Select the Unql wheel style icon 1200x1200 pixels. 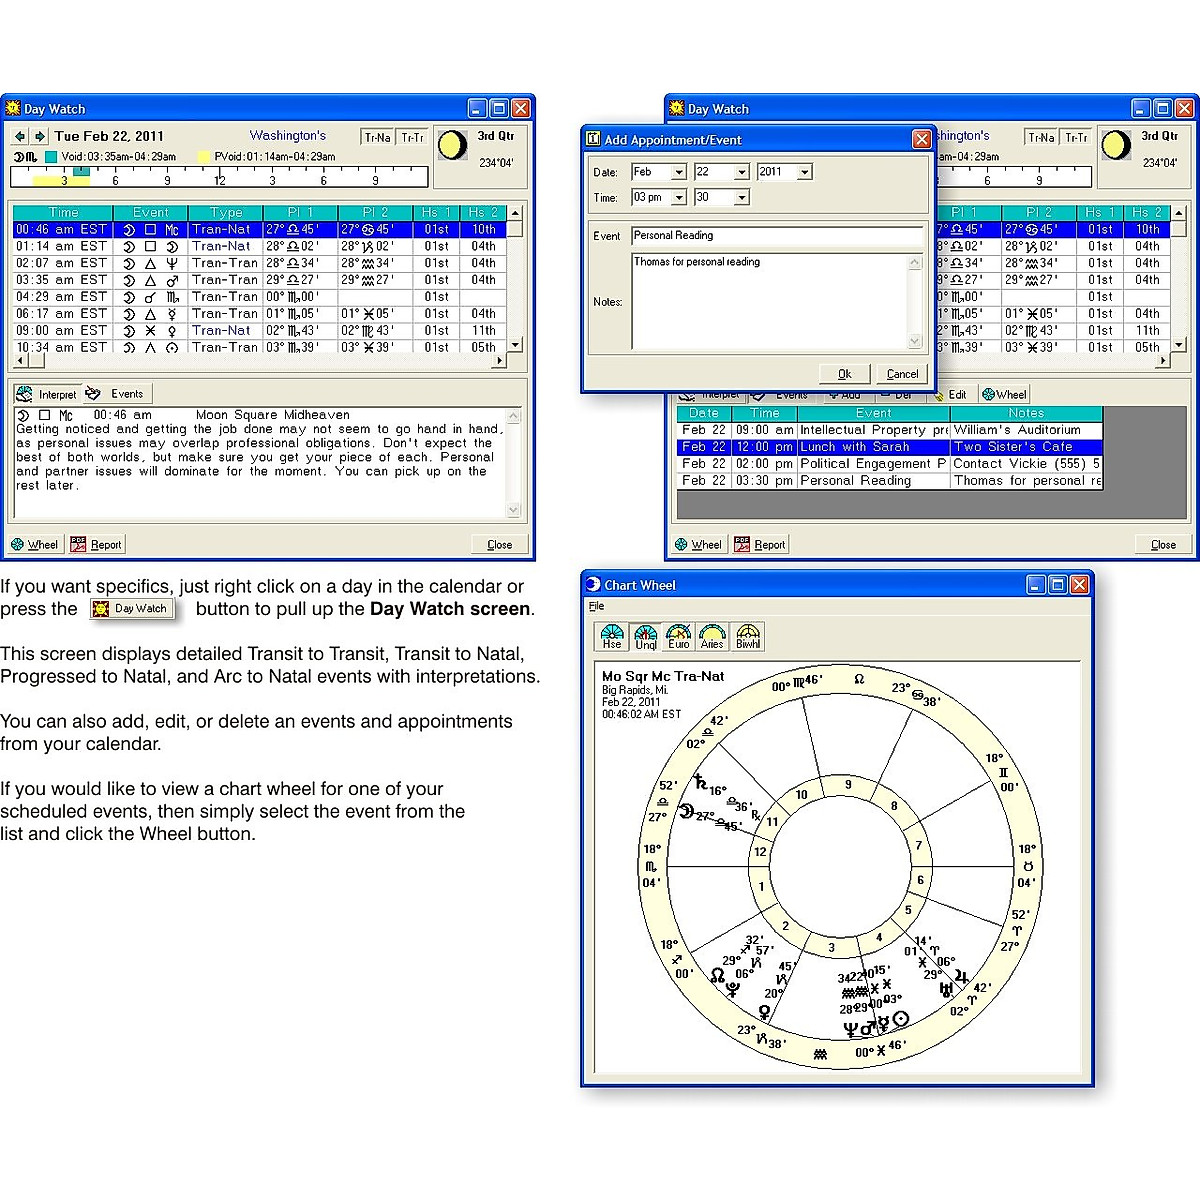(645, 636)
